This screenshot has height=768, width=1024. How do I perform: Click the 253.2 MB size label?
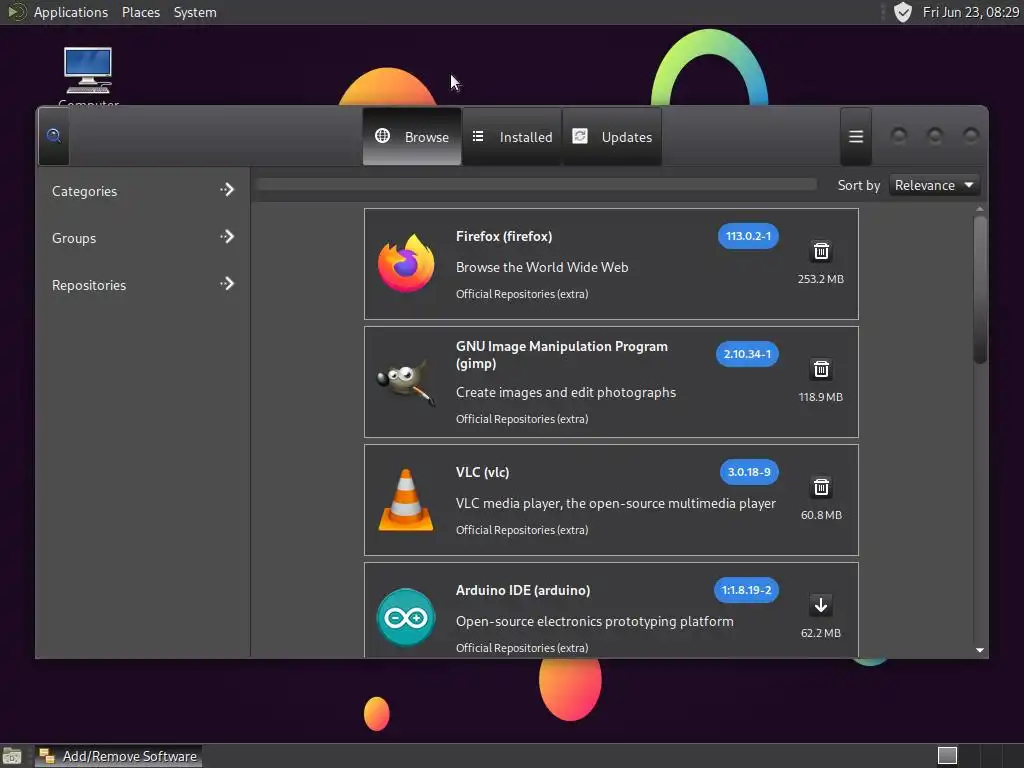click(x=821, y=279)
